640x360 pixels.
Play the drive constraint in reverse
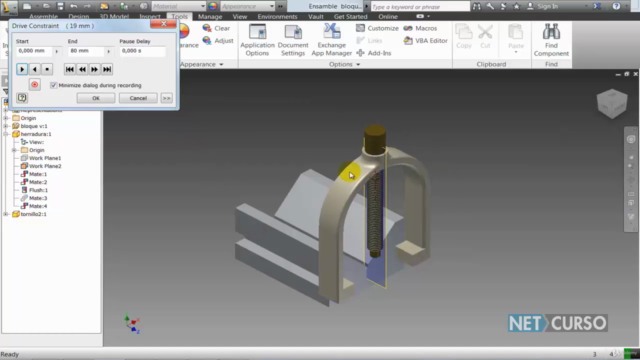point(35,69)
